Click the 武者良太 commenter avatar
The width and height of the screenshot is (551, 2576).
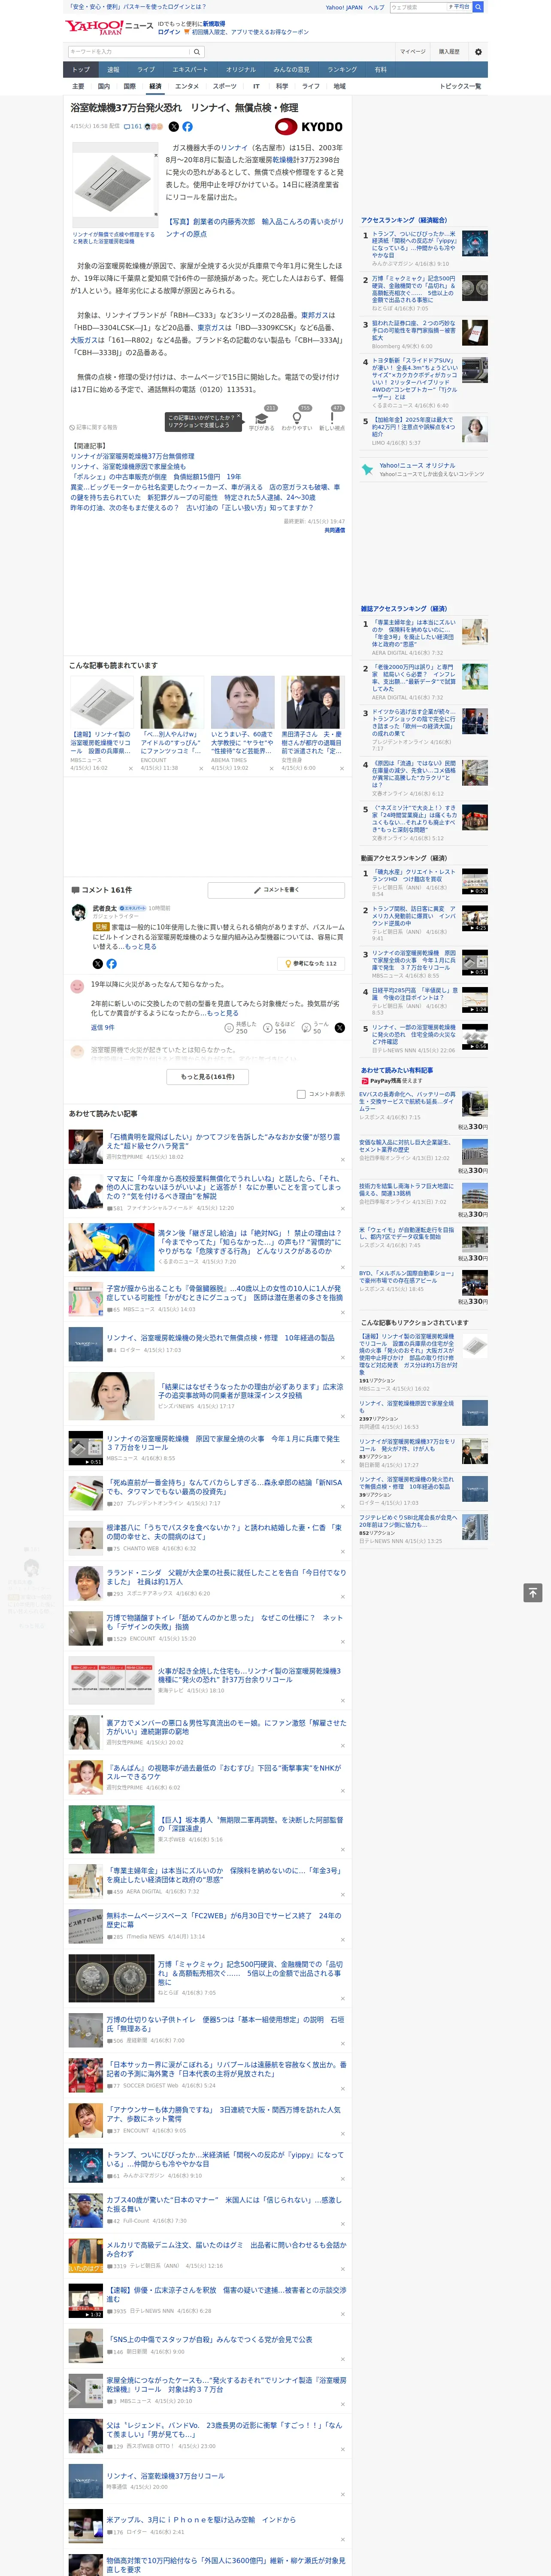tap(78, 911)
